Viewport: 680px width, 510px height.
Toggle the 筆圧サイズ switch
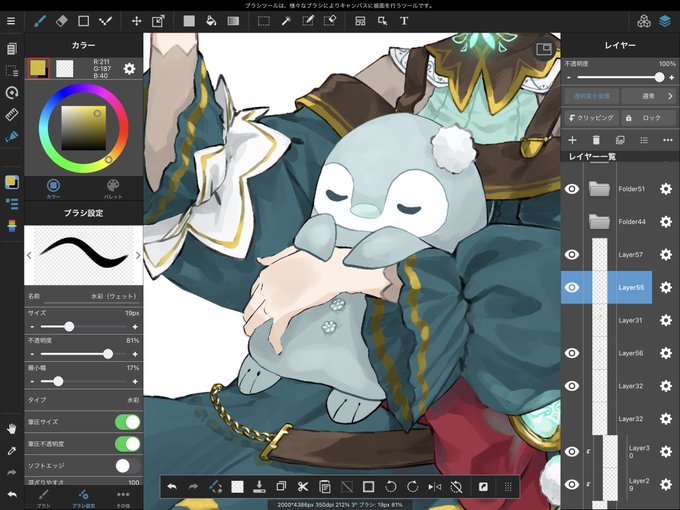(128, 422)
